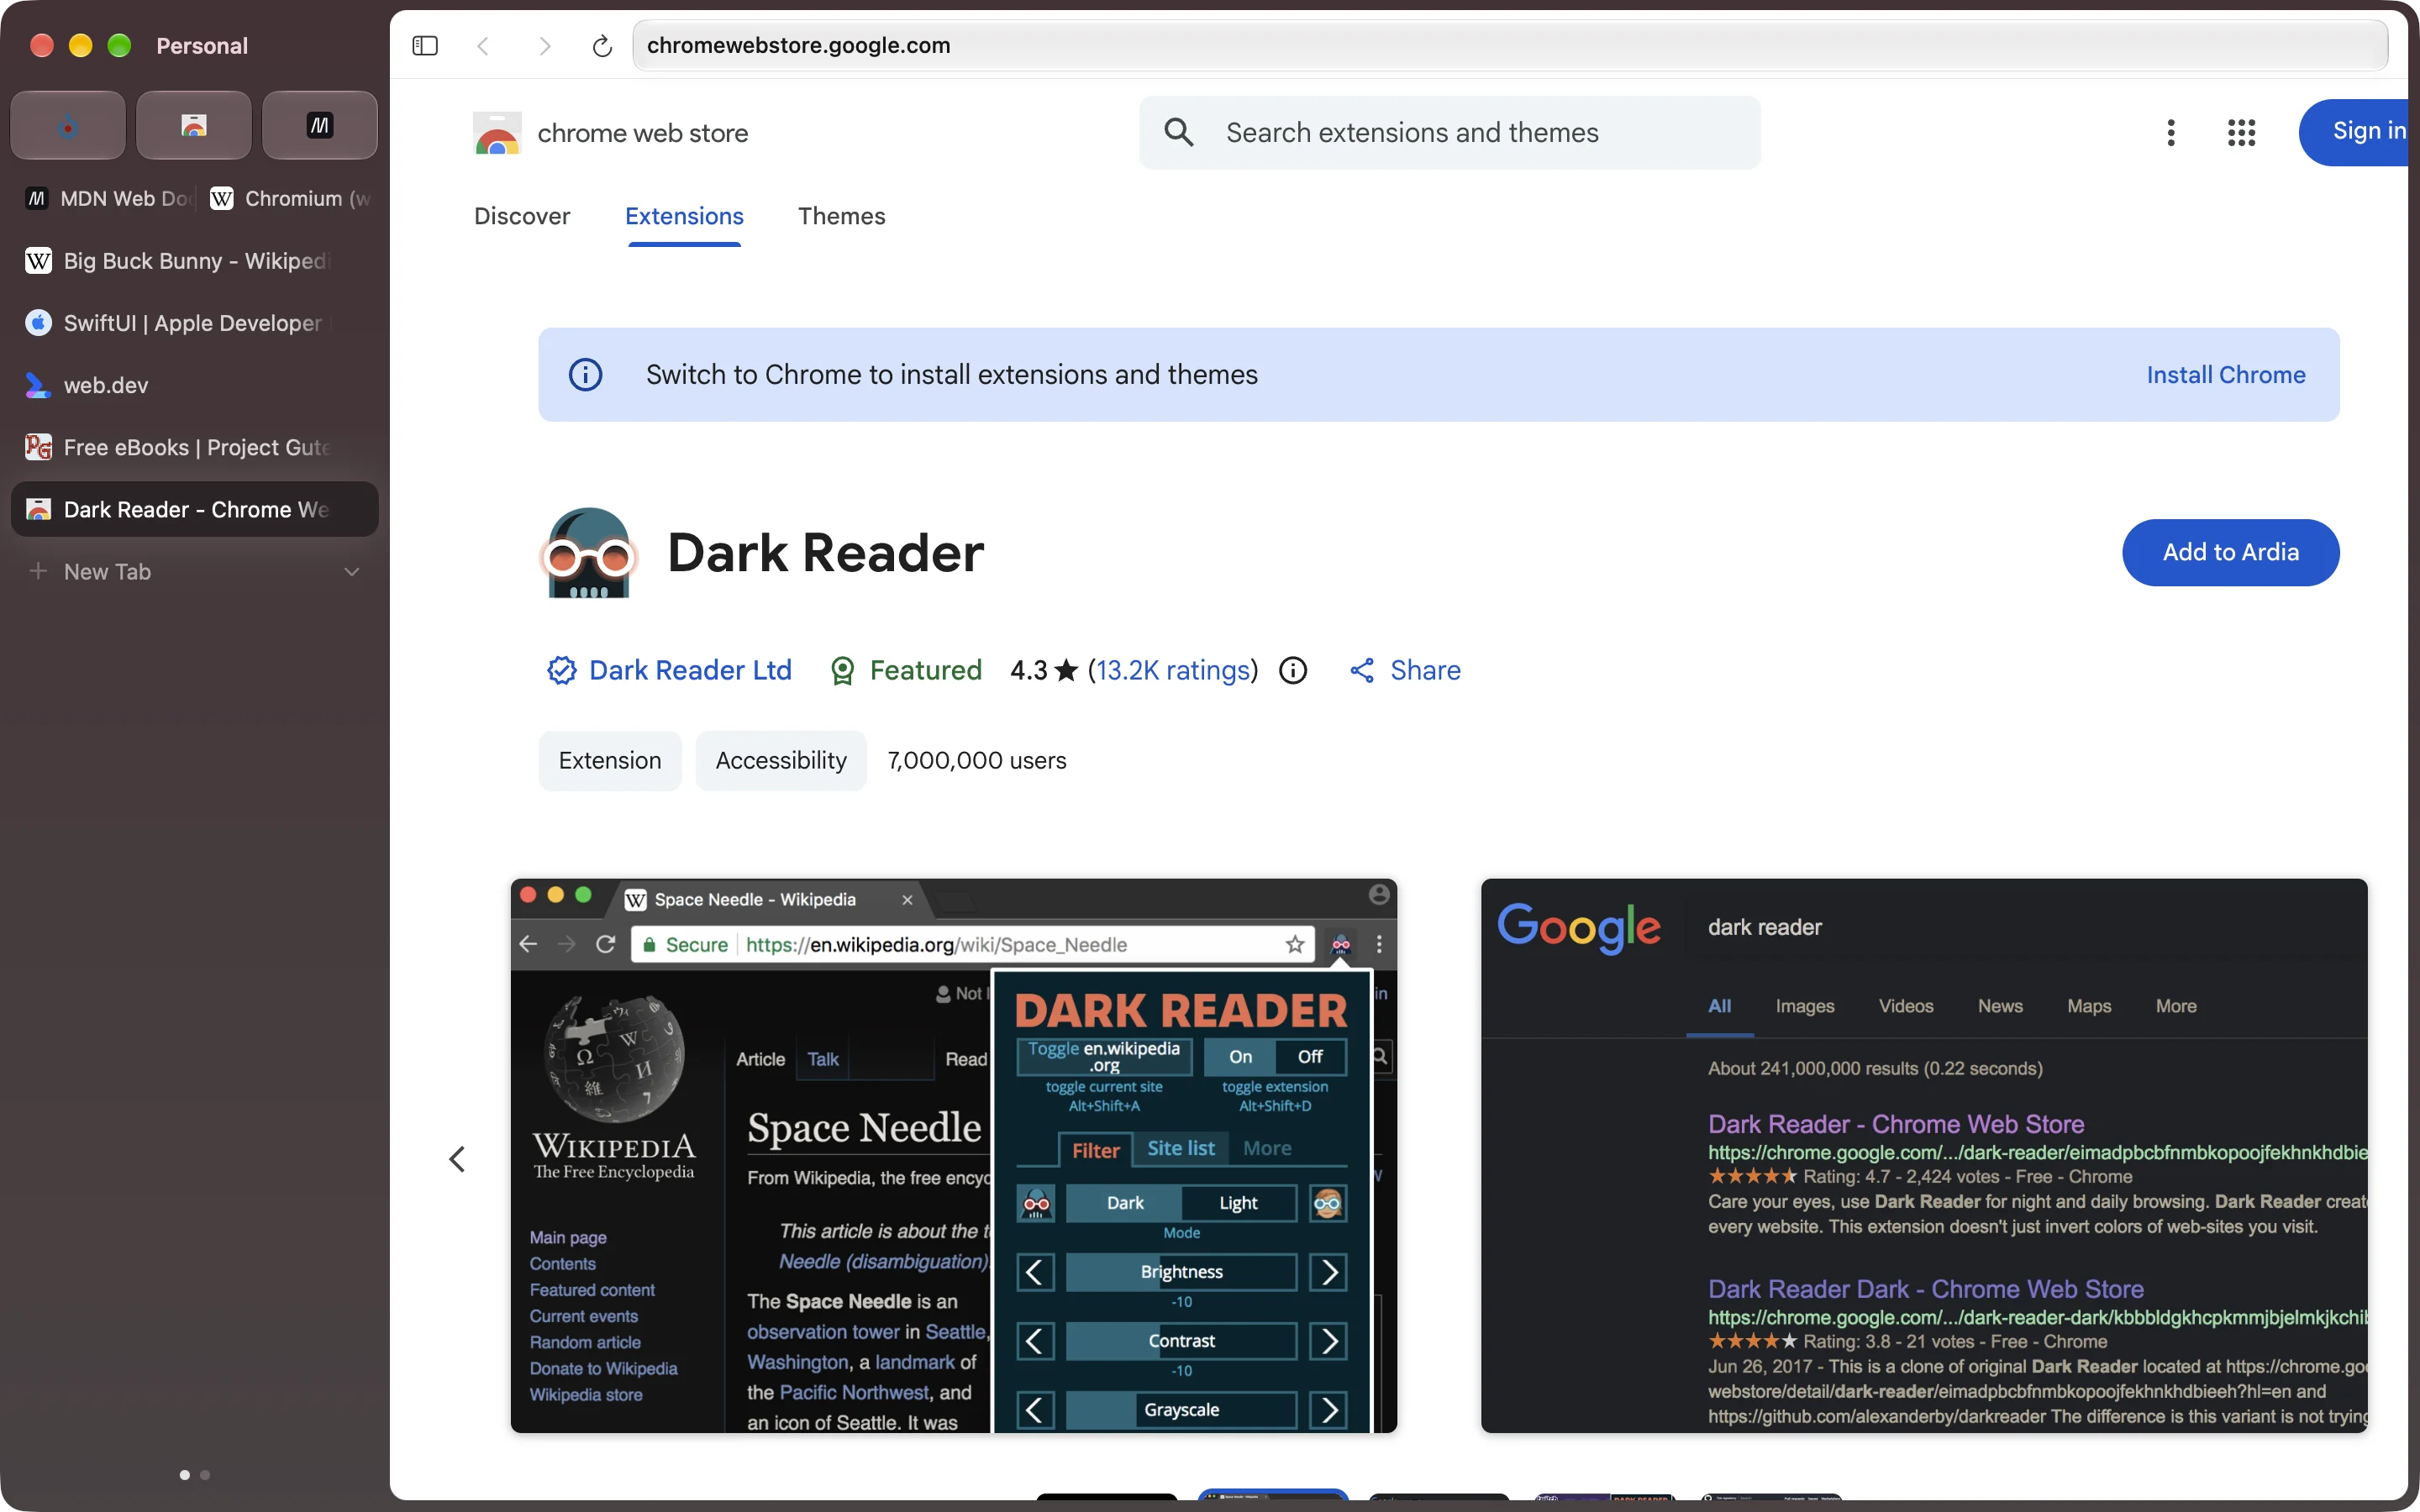Viewport: 2420px width, 1512px height.
Task: Open the Themes tab
Action: coord(841,216)
